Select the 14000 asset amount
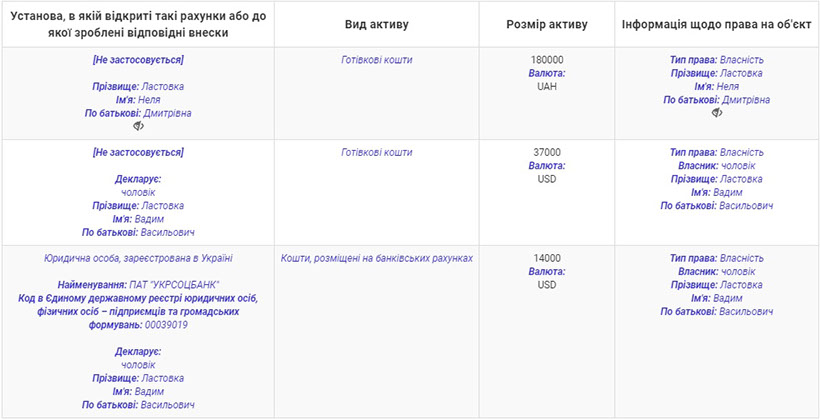820x420 pixels. 546,258
